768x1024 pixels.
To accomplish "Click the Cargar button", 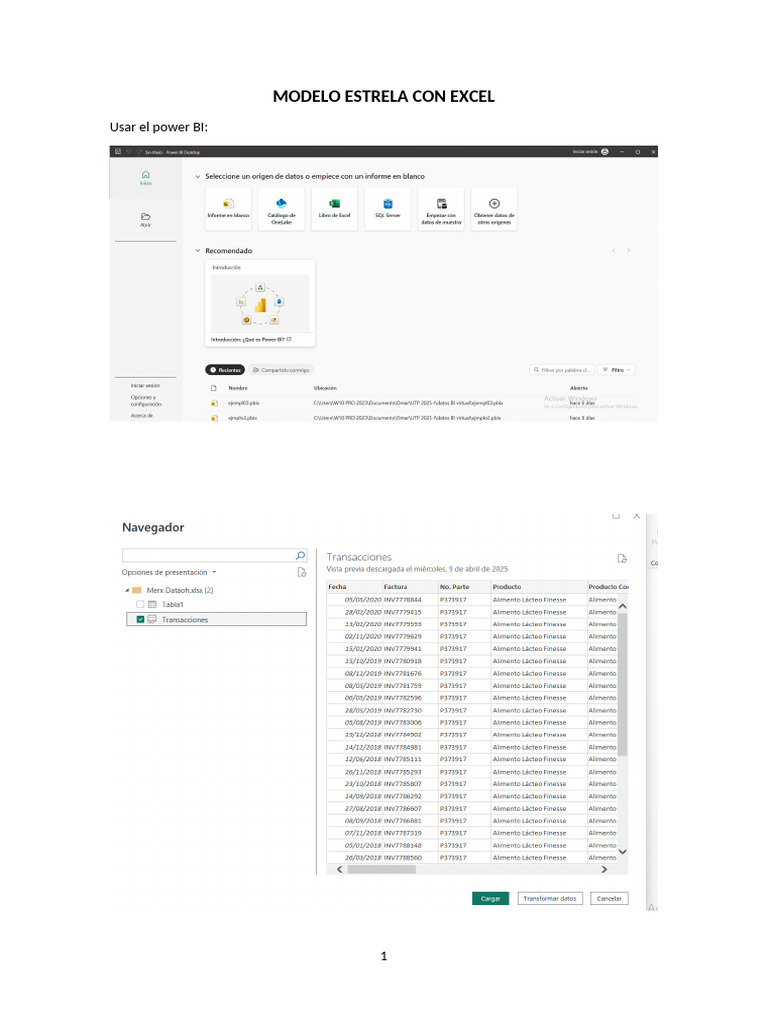I will pos(490,899).
